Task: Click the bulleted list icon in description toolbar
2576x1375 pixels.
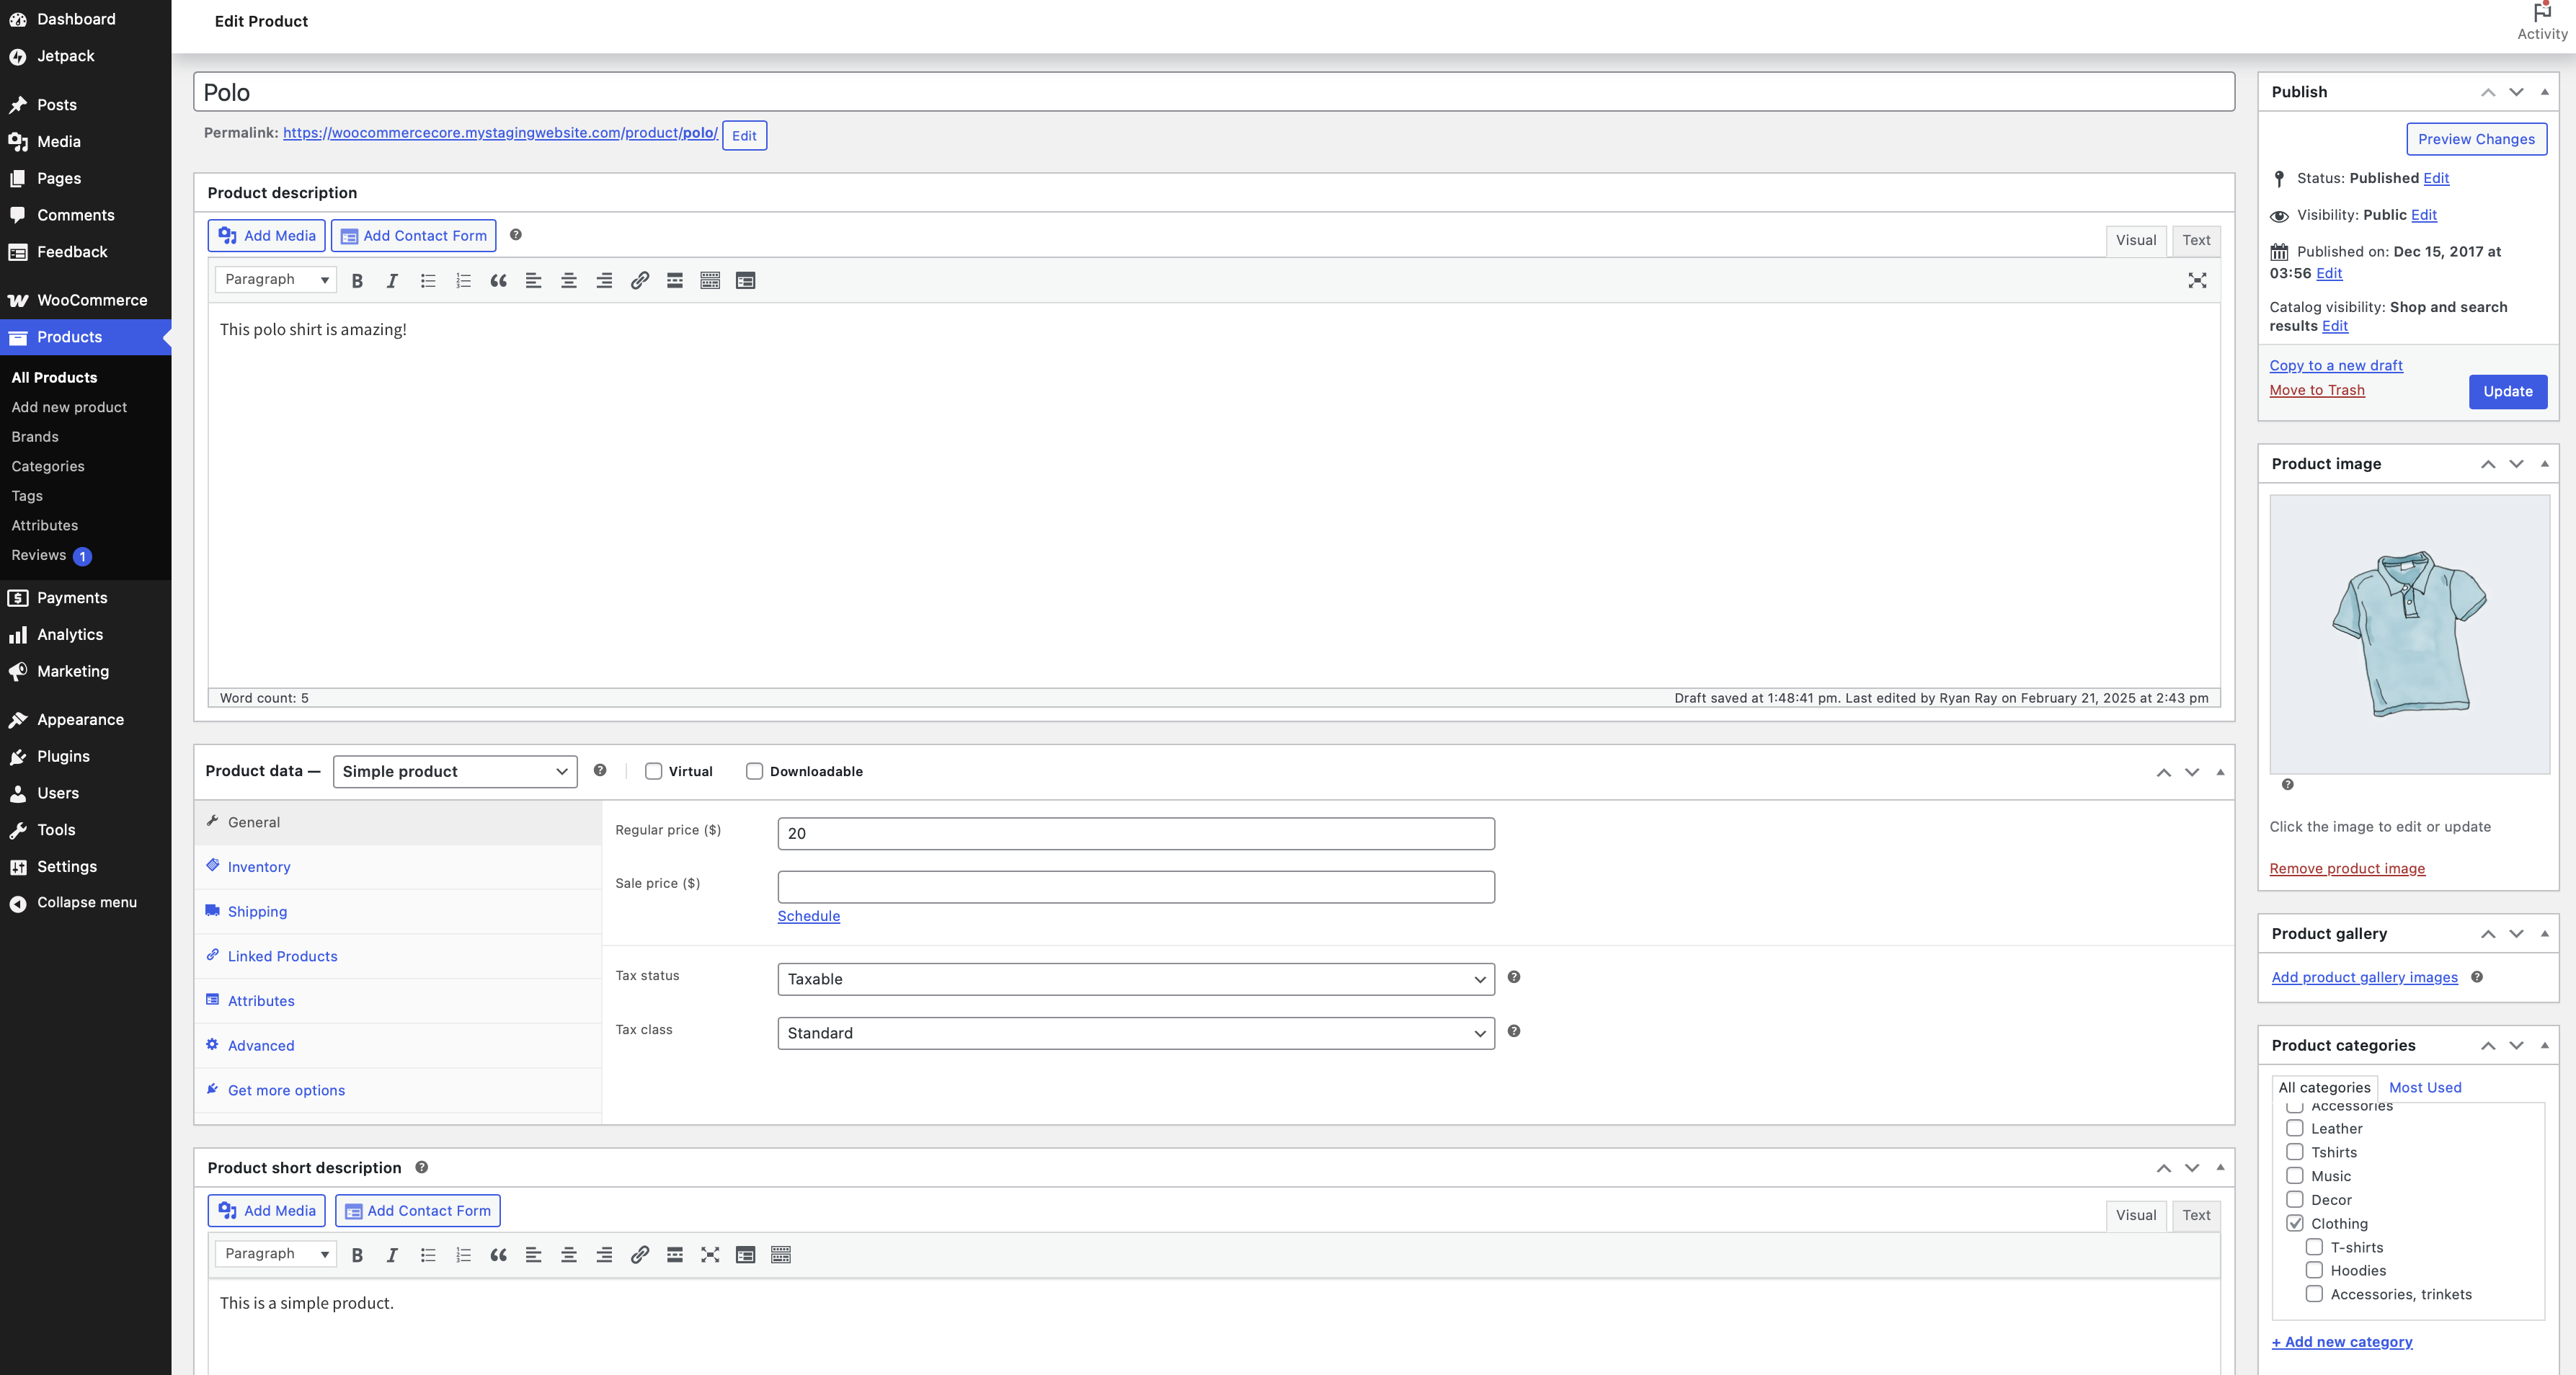Action: point(428,281)
